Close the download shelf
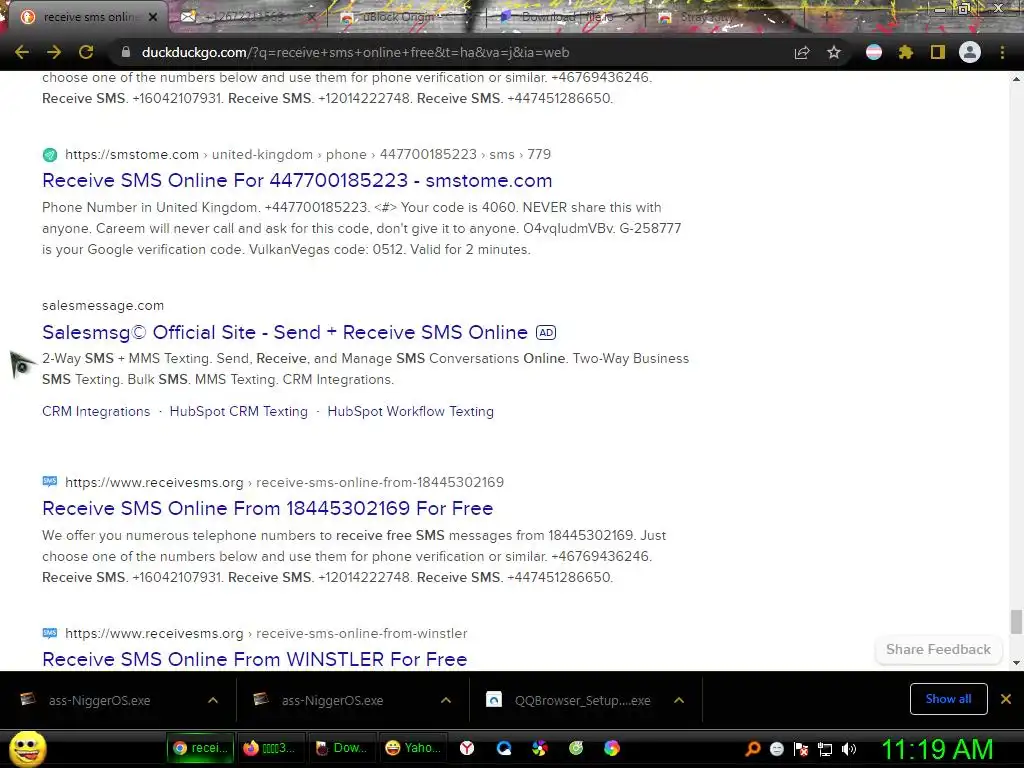Viewport: 1024px width, 768px height. pos(1006,699)
